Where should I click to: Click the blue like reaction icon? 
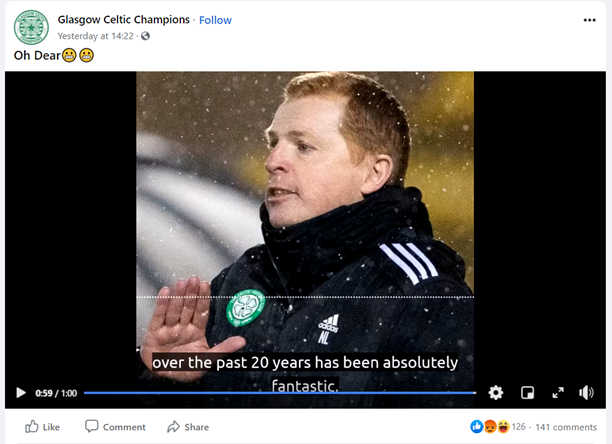pos(477,427)
